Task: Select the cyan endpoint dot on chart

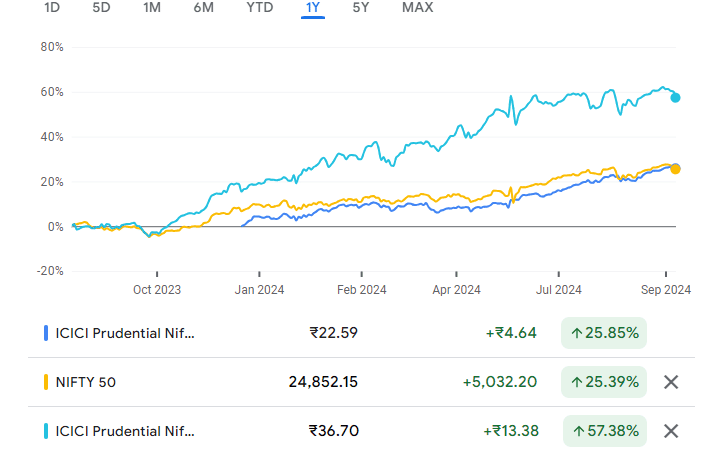Action: 675,97
